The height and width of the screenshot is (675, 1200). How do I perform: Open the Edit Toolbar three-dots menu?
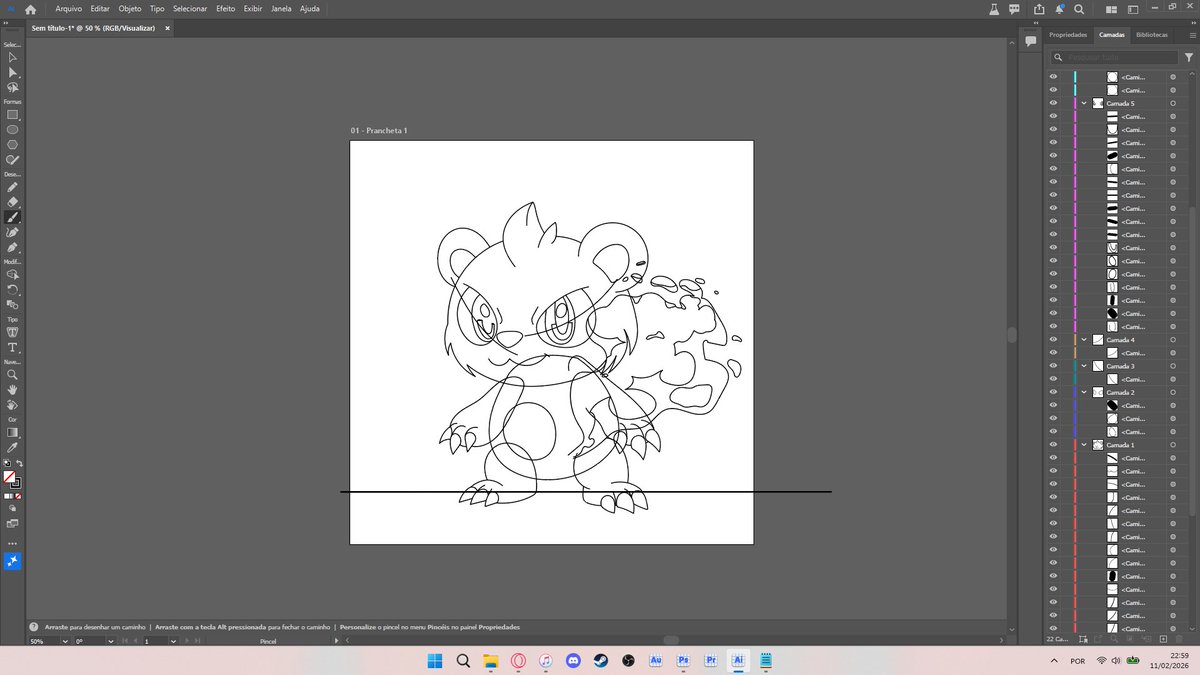13,543
